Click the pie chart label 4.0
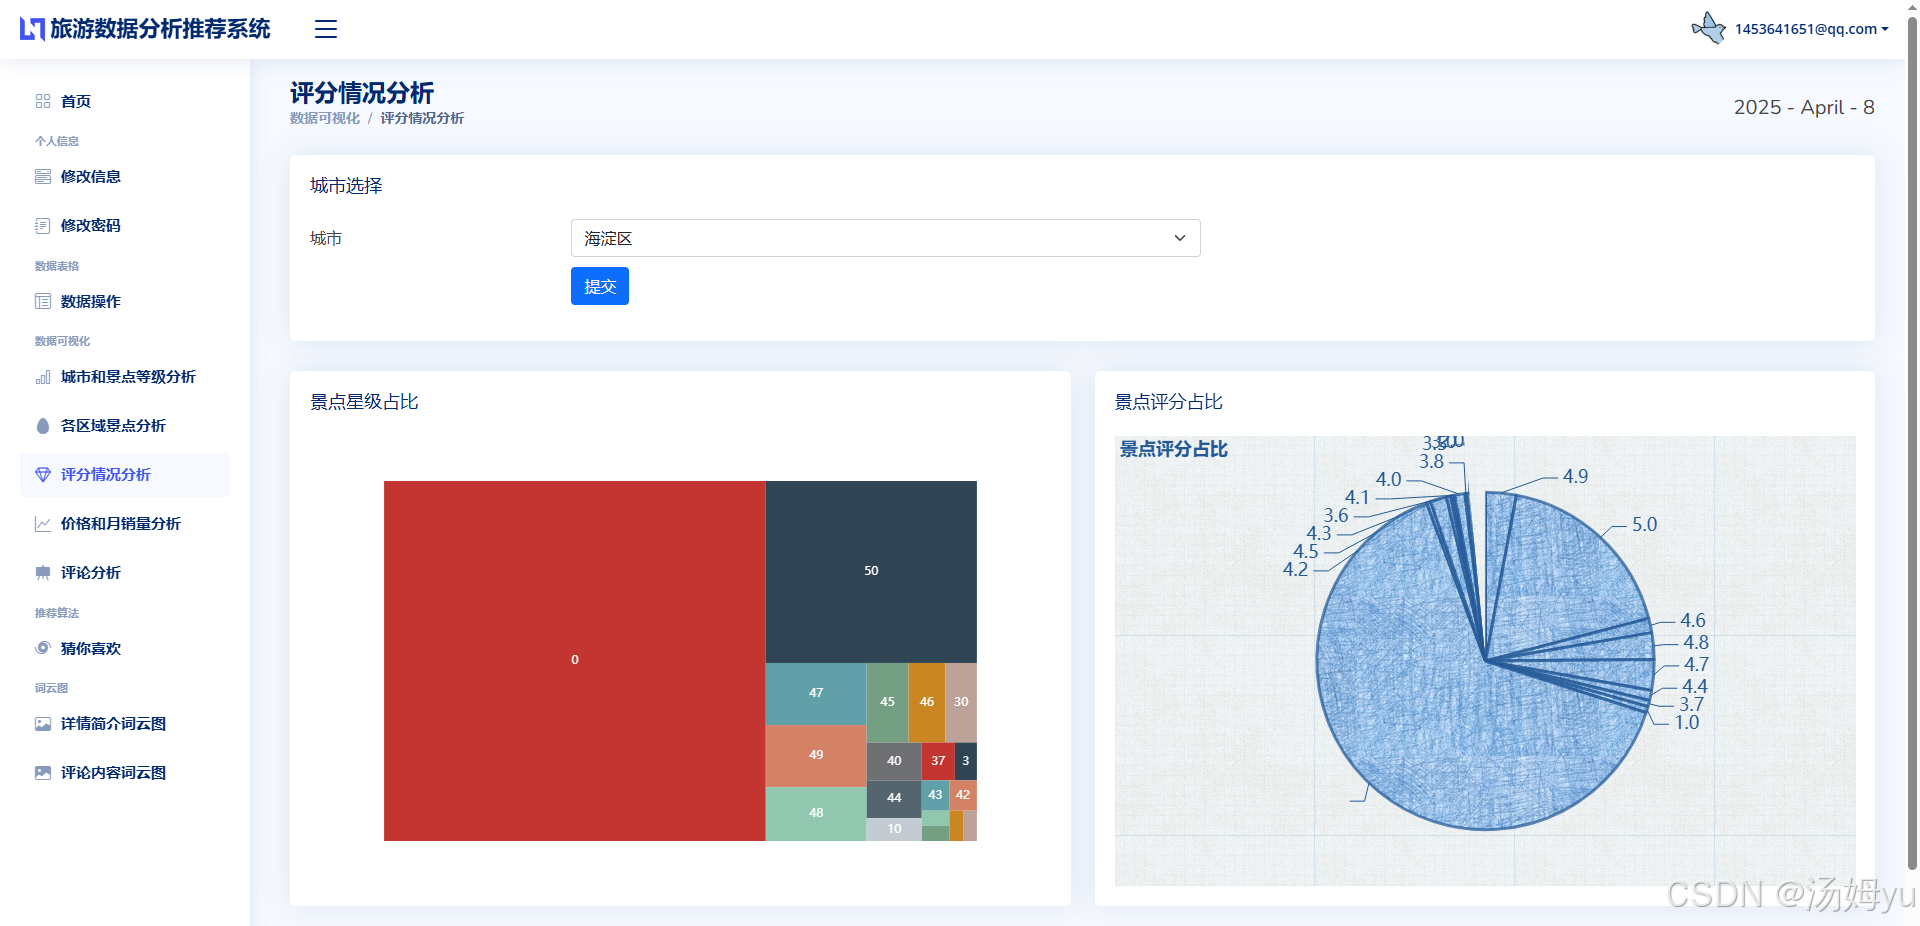Screen dimensions: 1920x926 pos(1388,479)
